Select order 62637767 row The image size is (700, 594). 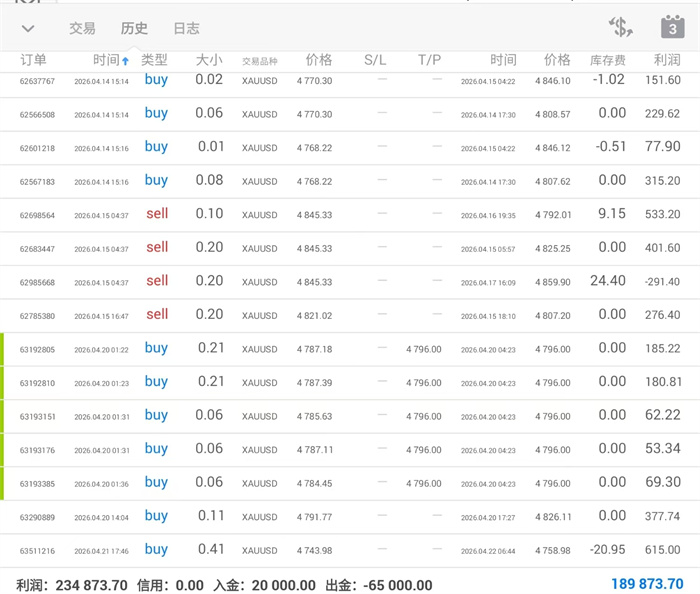click(x=350, y=85)
